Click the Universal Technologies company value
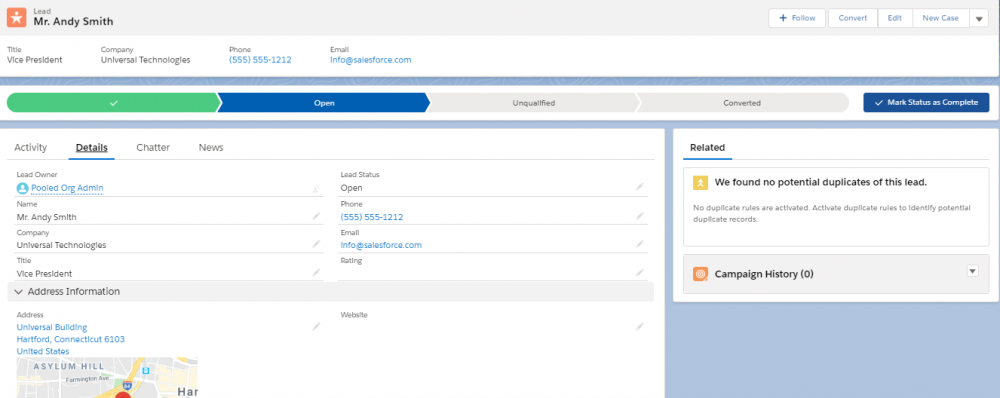Screen dimensions: 1000x398 pos(61,245)
